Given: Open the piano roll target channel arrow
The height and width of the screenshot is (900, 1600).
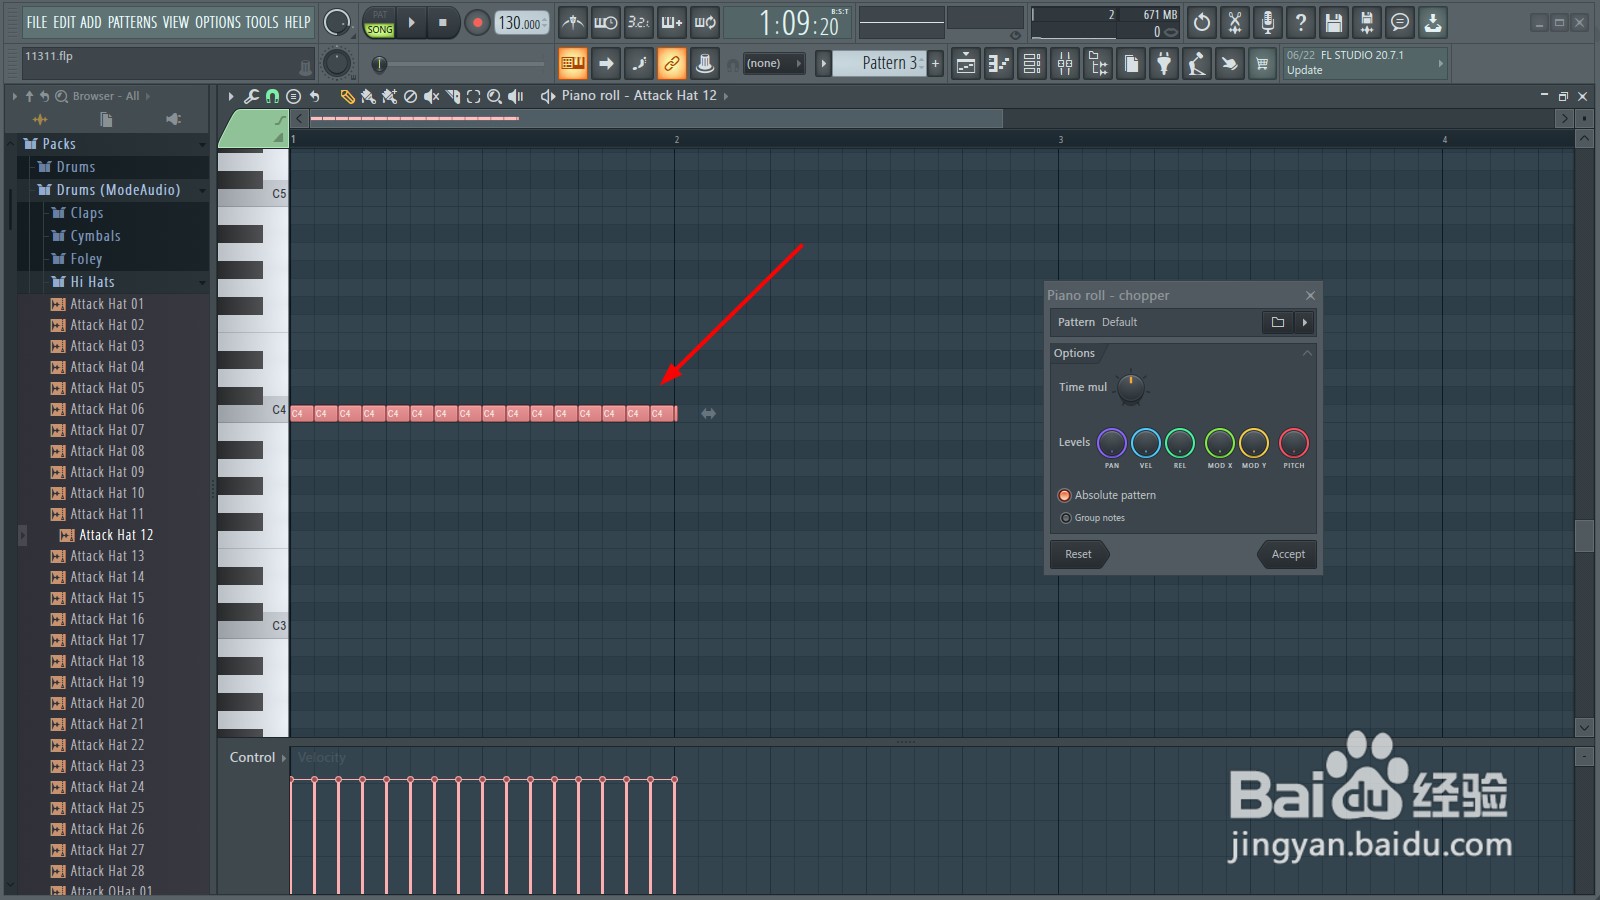Looking at the screenshot, I should coord(726,96).
